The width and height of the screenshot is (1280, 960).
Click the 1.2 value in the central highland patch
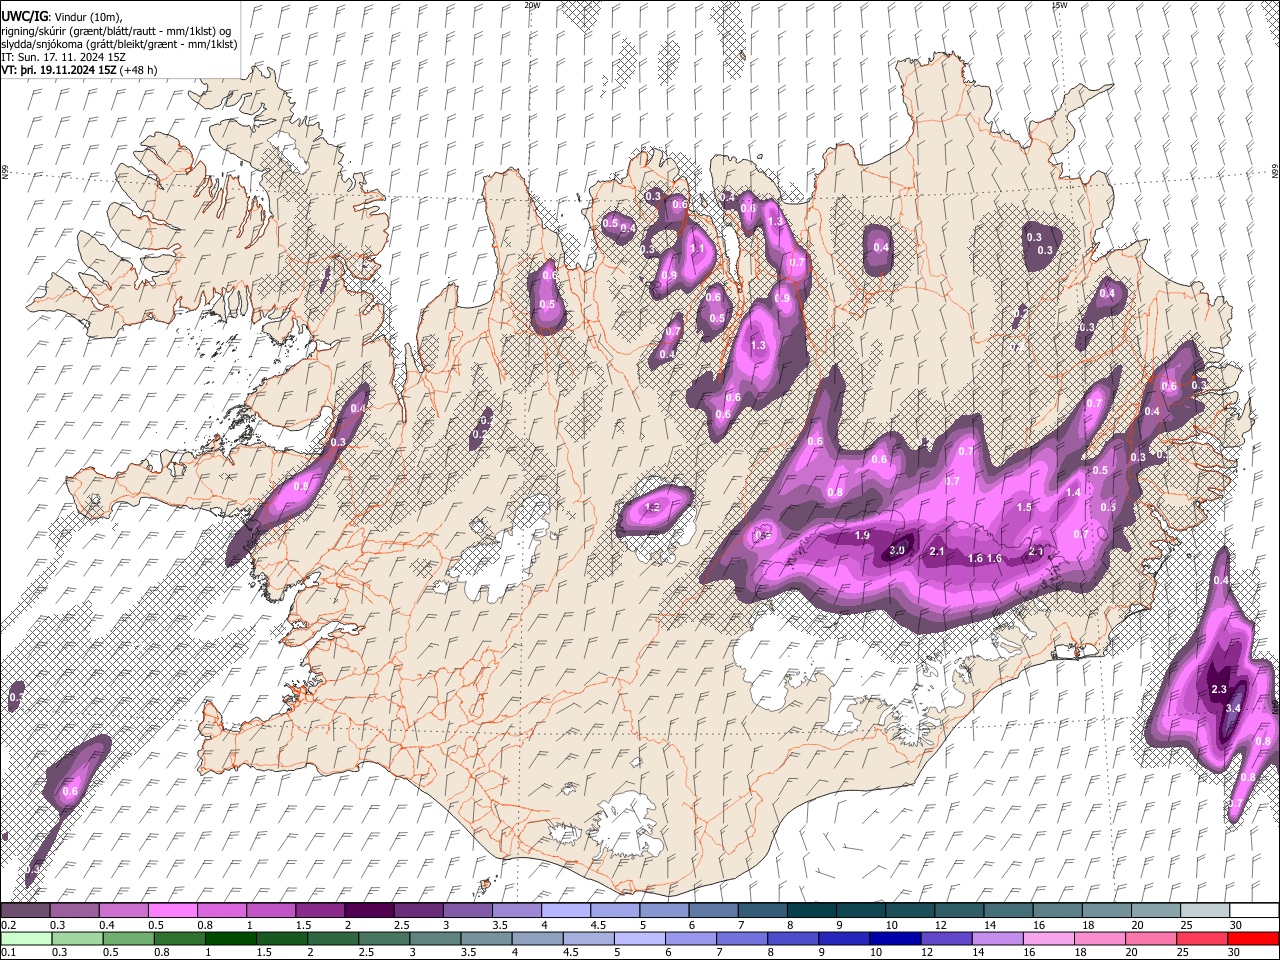tap(653, 508)
